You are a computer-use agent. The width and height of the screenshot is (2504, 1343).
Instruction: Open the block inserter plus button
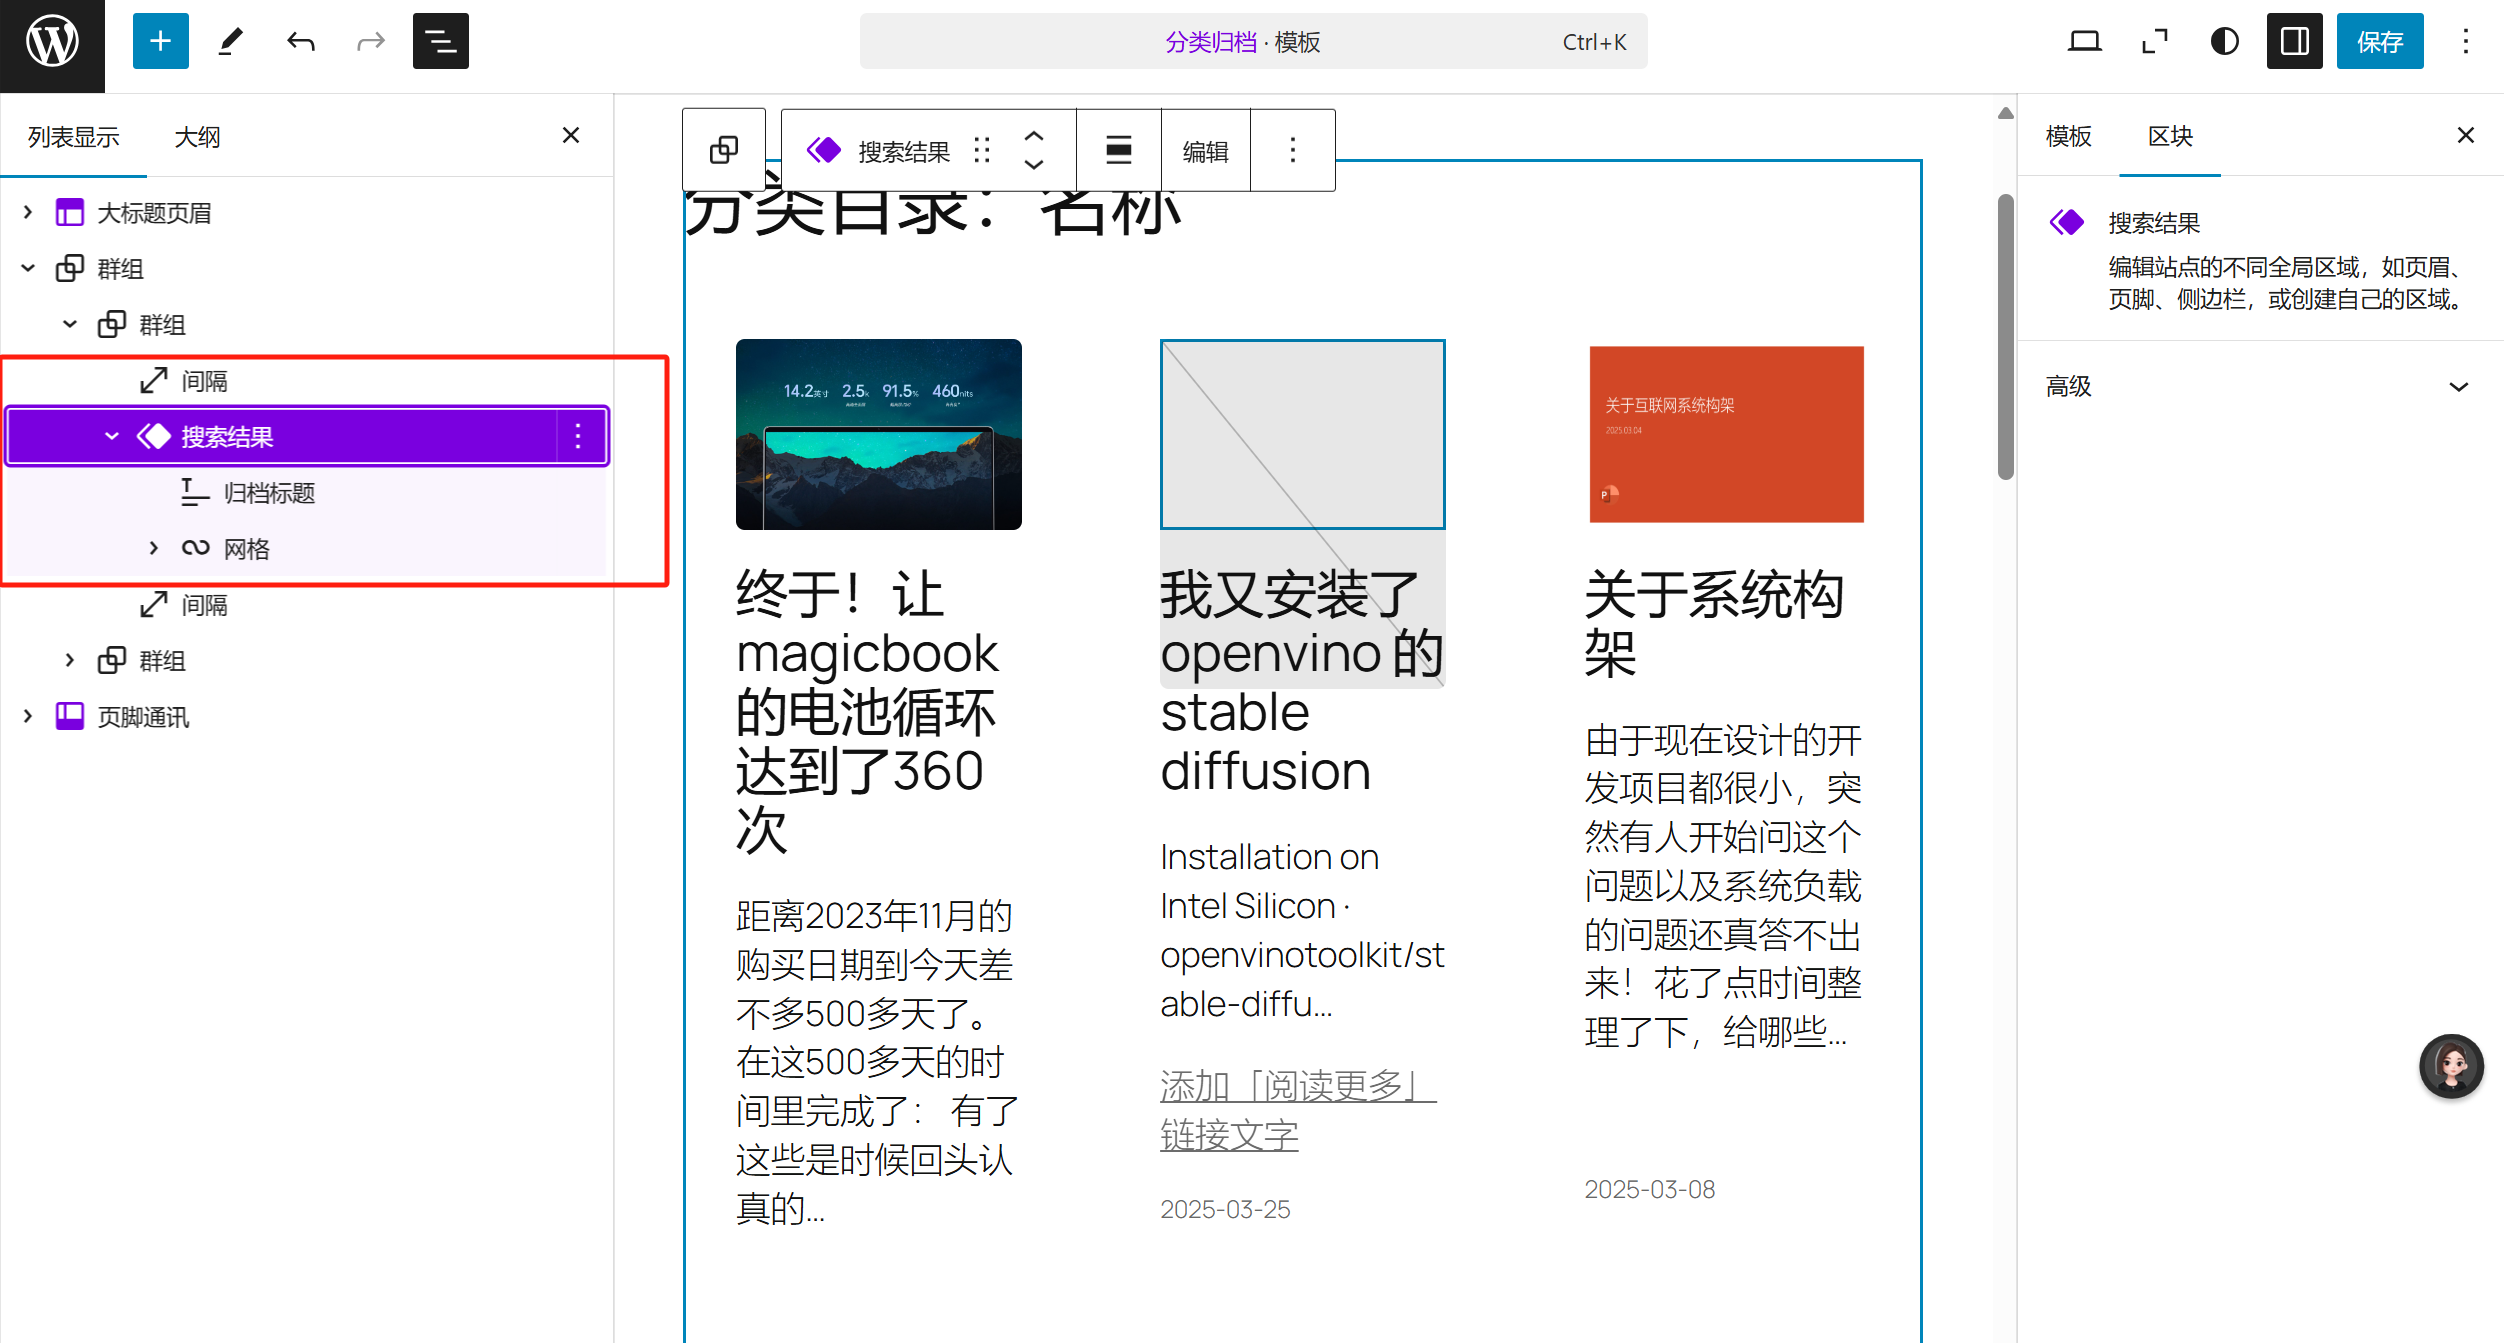pyautogui.click(x=160, y=41)
